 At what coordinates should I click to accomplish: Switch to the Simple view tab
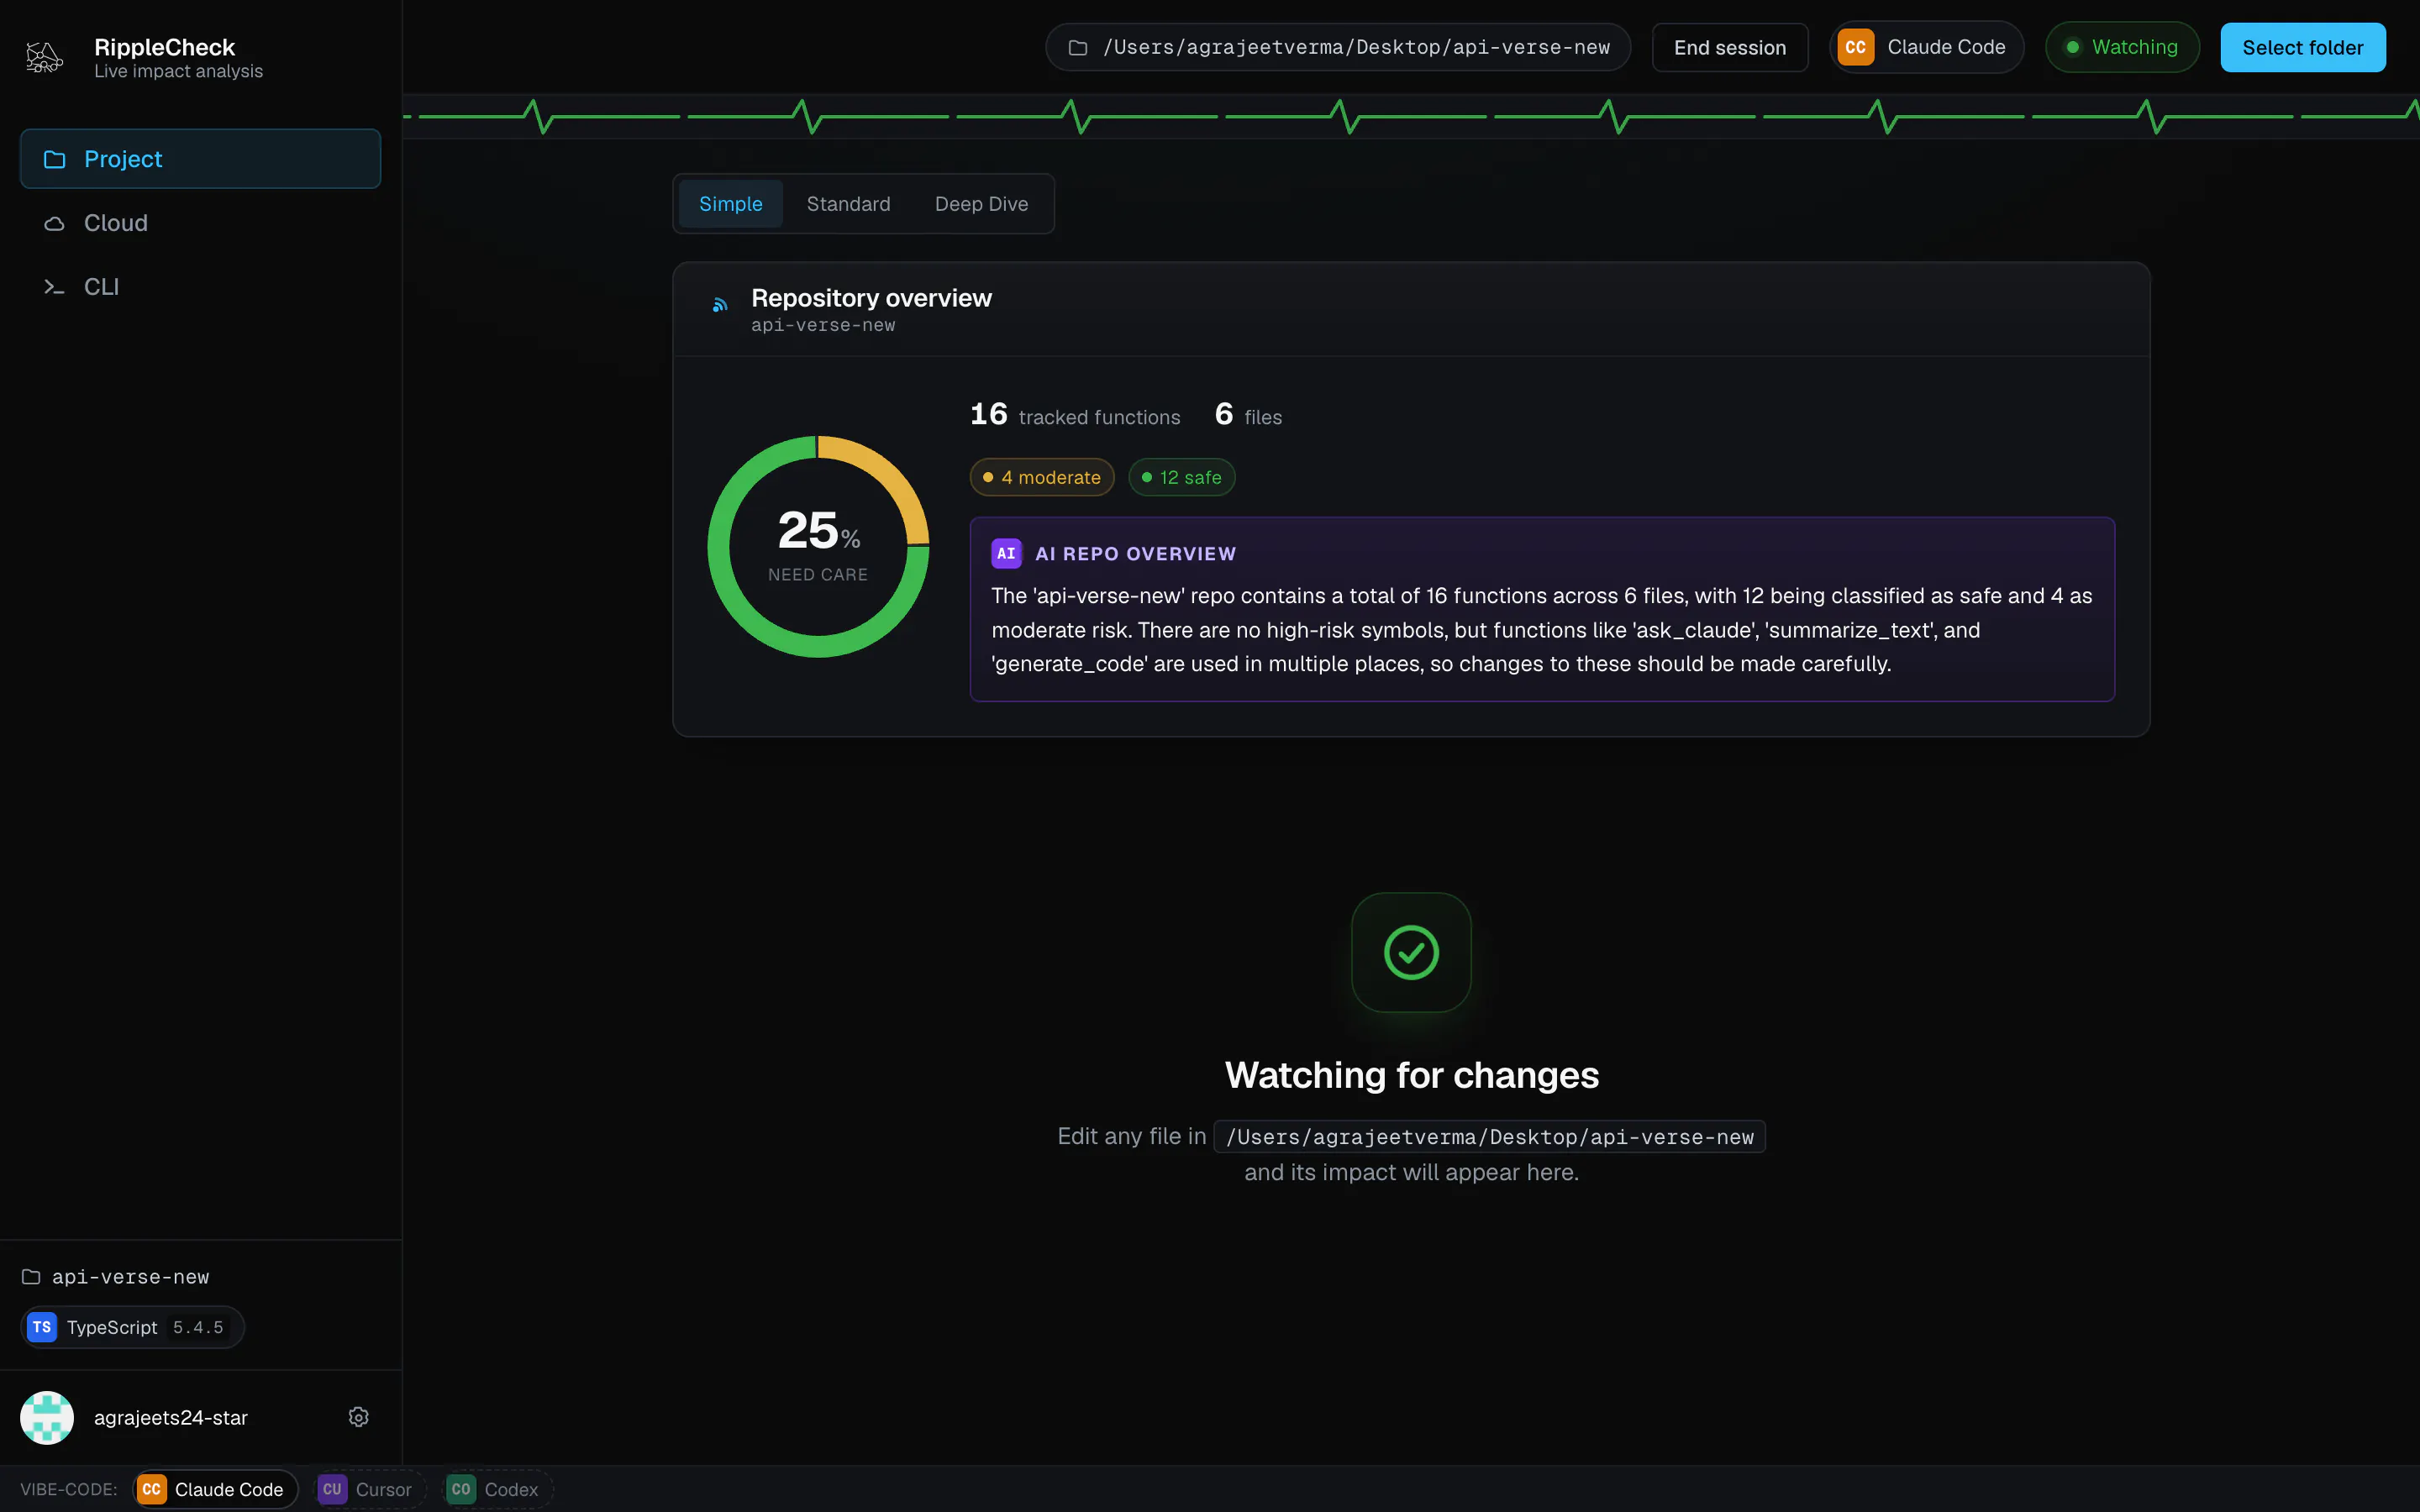(x=730, y=204)
